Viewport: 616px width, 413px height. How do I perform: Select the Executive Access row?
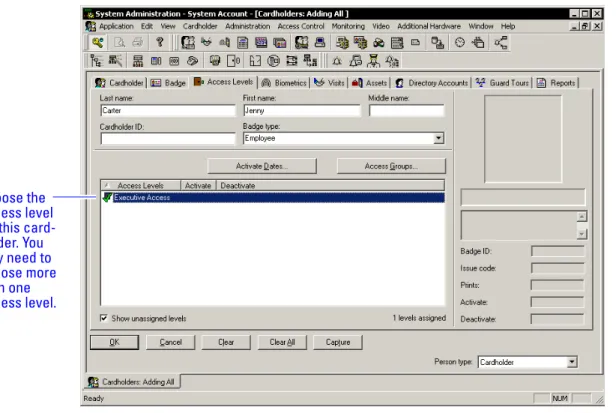tap(273, 197)
